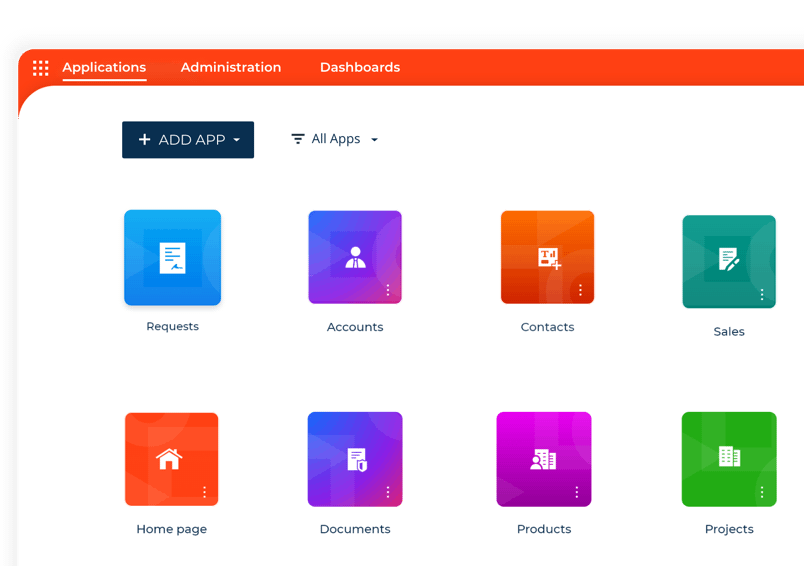Open the Projects app tile
Viewport: 804px width, 566px height.
[x=729, y=459]
